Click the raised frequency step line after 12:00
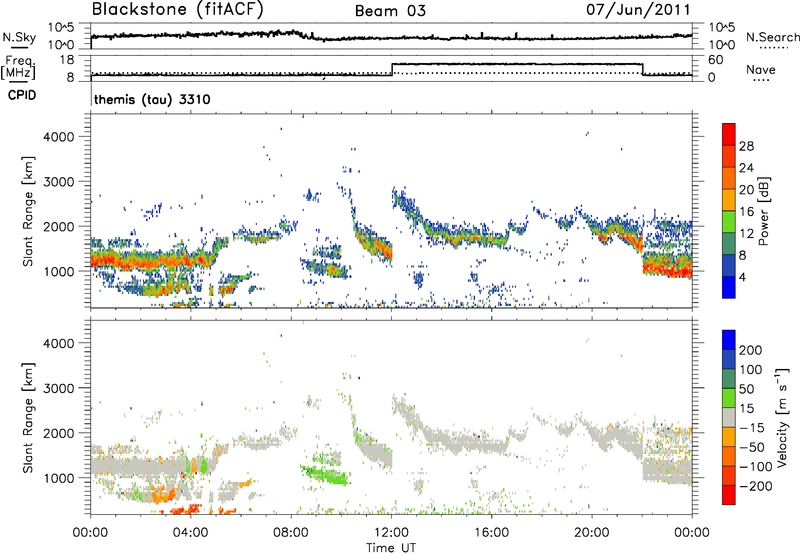Screen dimensions: 800x554 tap(517, 64)
